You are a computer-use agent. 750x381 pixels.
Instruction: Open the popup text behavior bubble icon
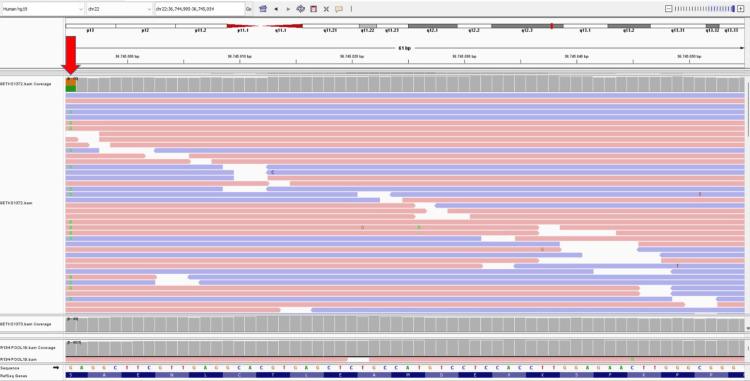[339, 9]
